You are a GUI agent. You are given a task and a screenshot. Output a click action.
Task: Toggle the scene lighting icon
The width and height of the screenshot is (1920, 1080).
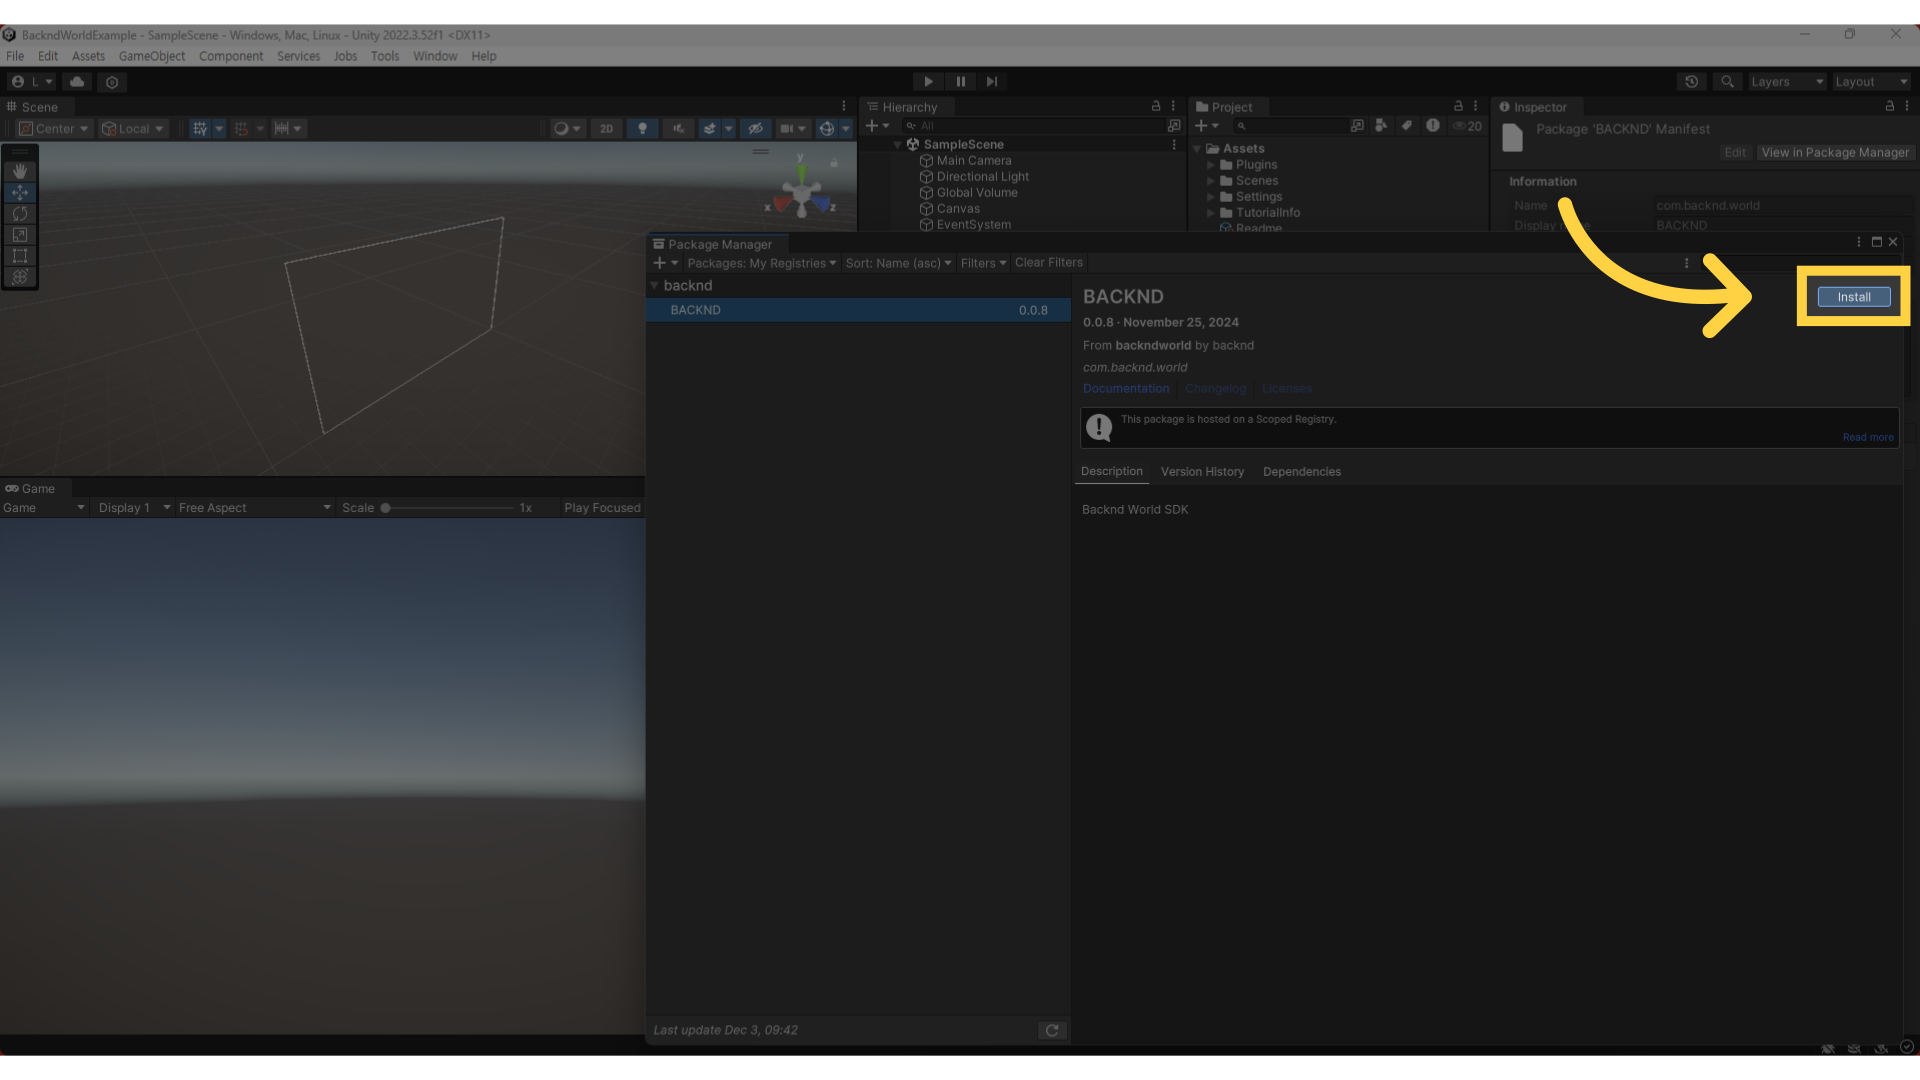coord(642,128)
